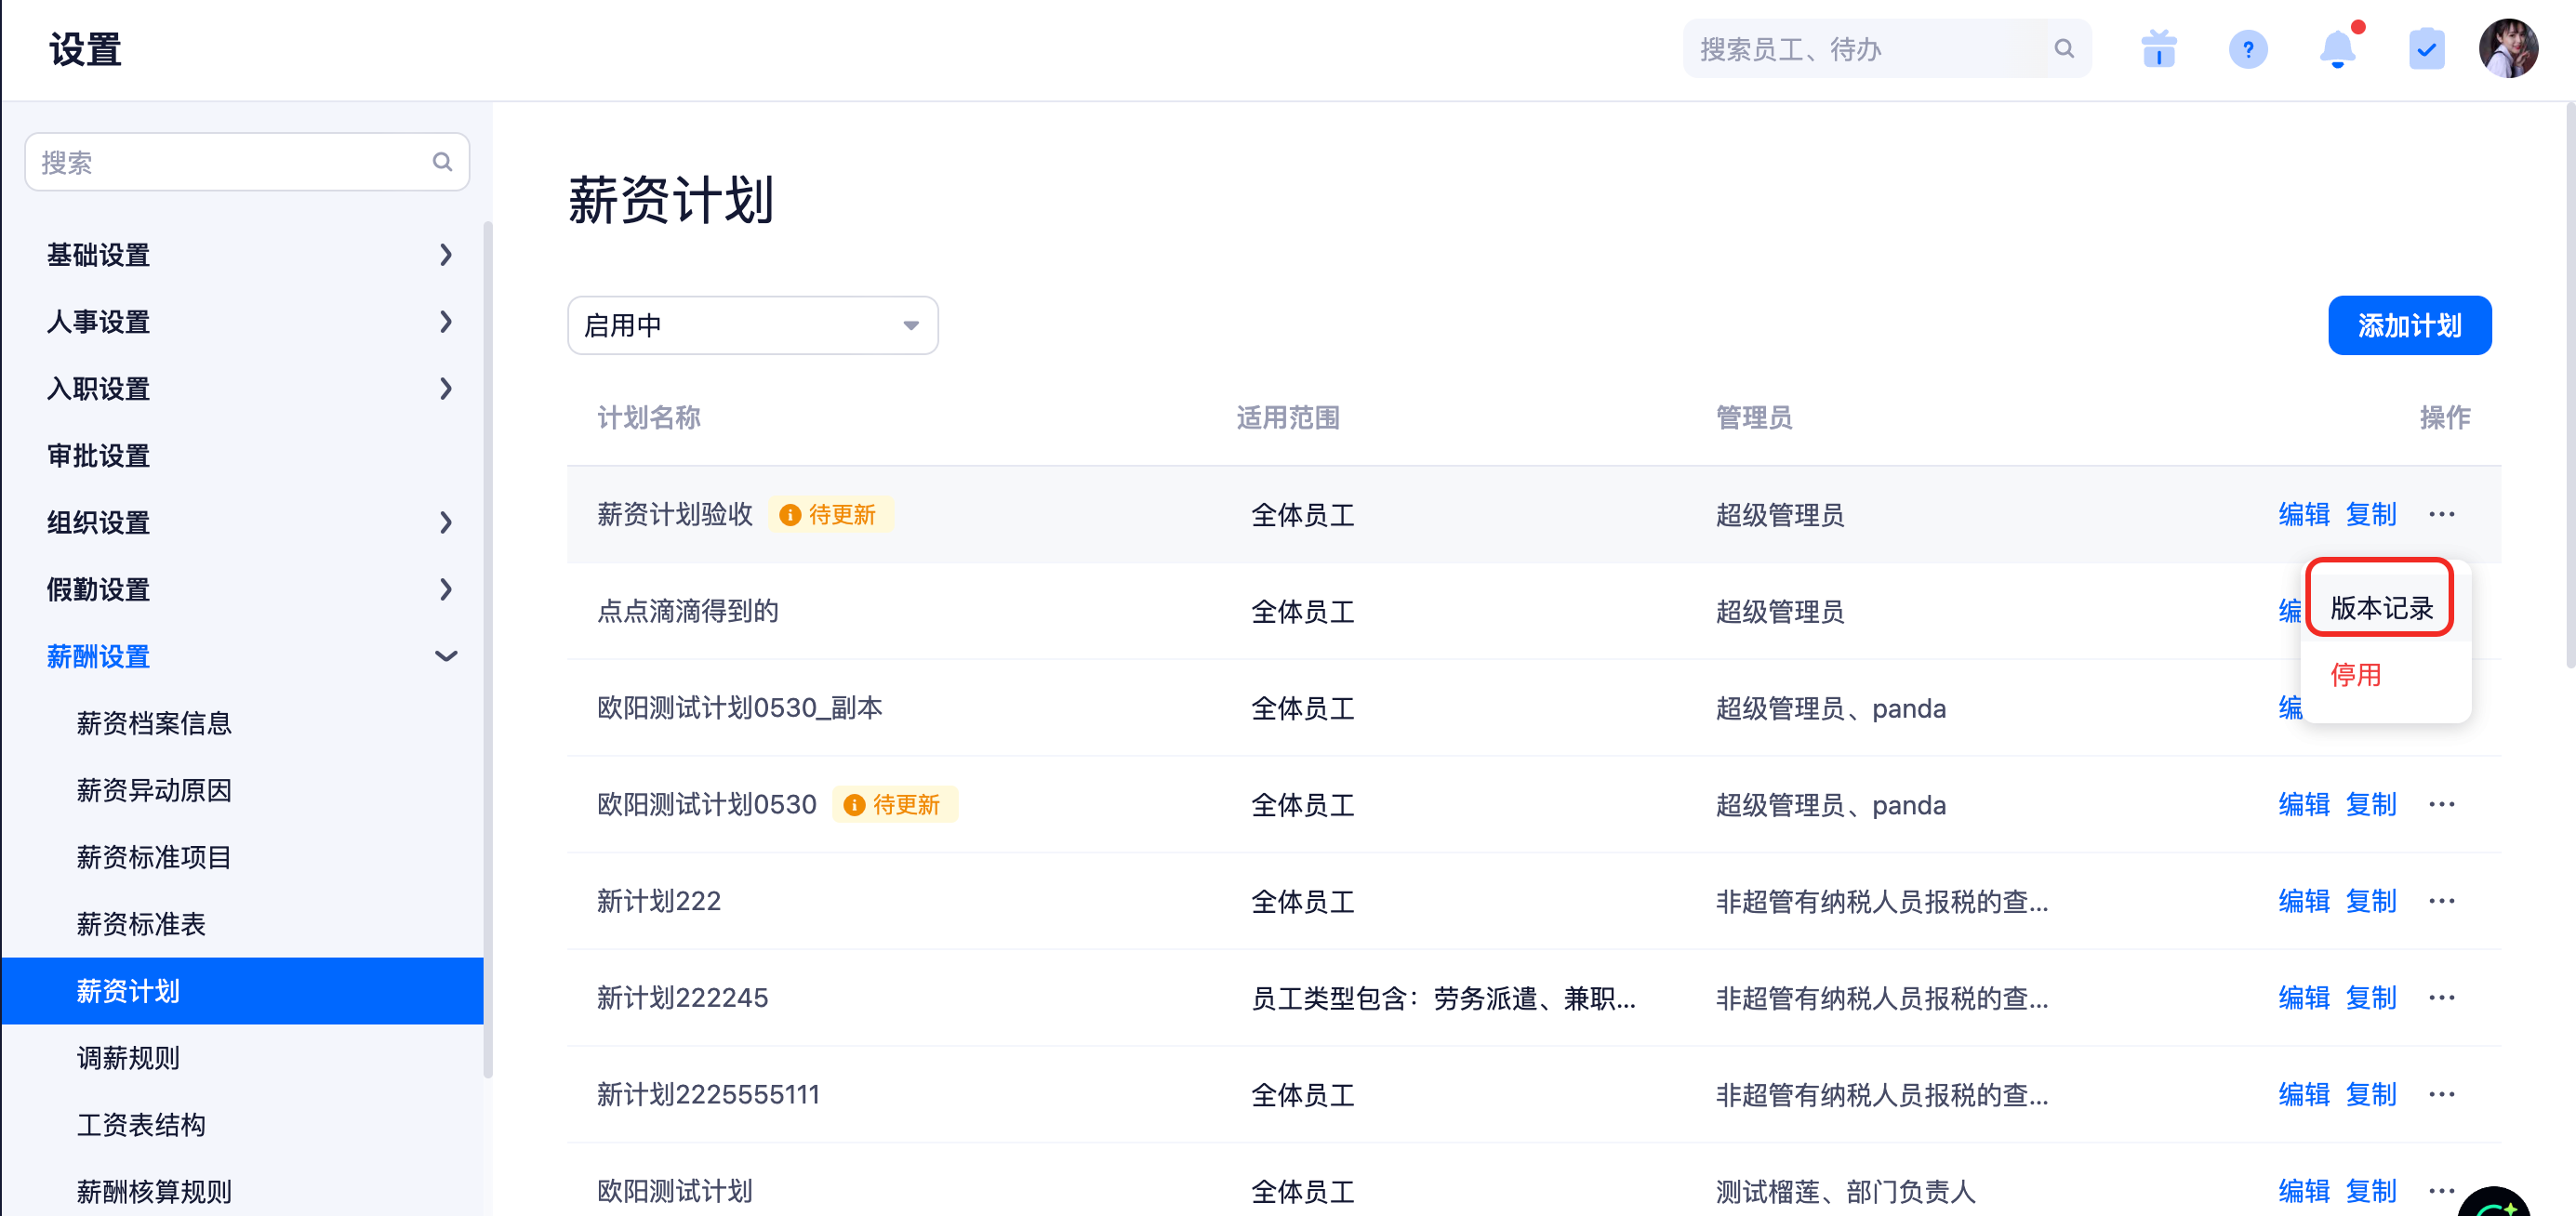
Task: Click 复制 for 欧阳测试计划 row
Action: click(2371, 1191)
